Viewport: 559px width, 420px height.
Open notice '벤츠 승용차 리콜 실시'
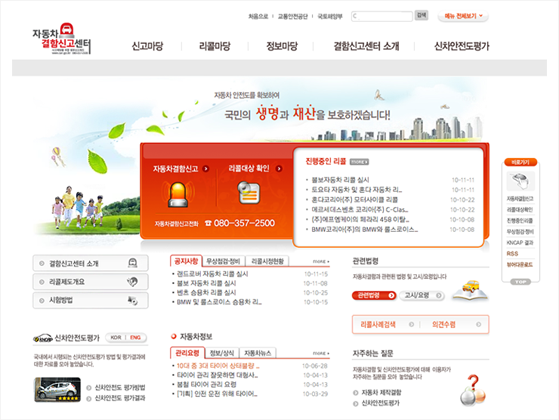pyautogui.click(x=206, y=293)
